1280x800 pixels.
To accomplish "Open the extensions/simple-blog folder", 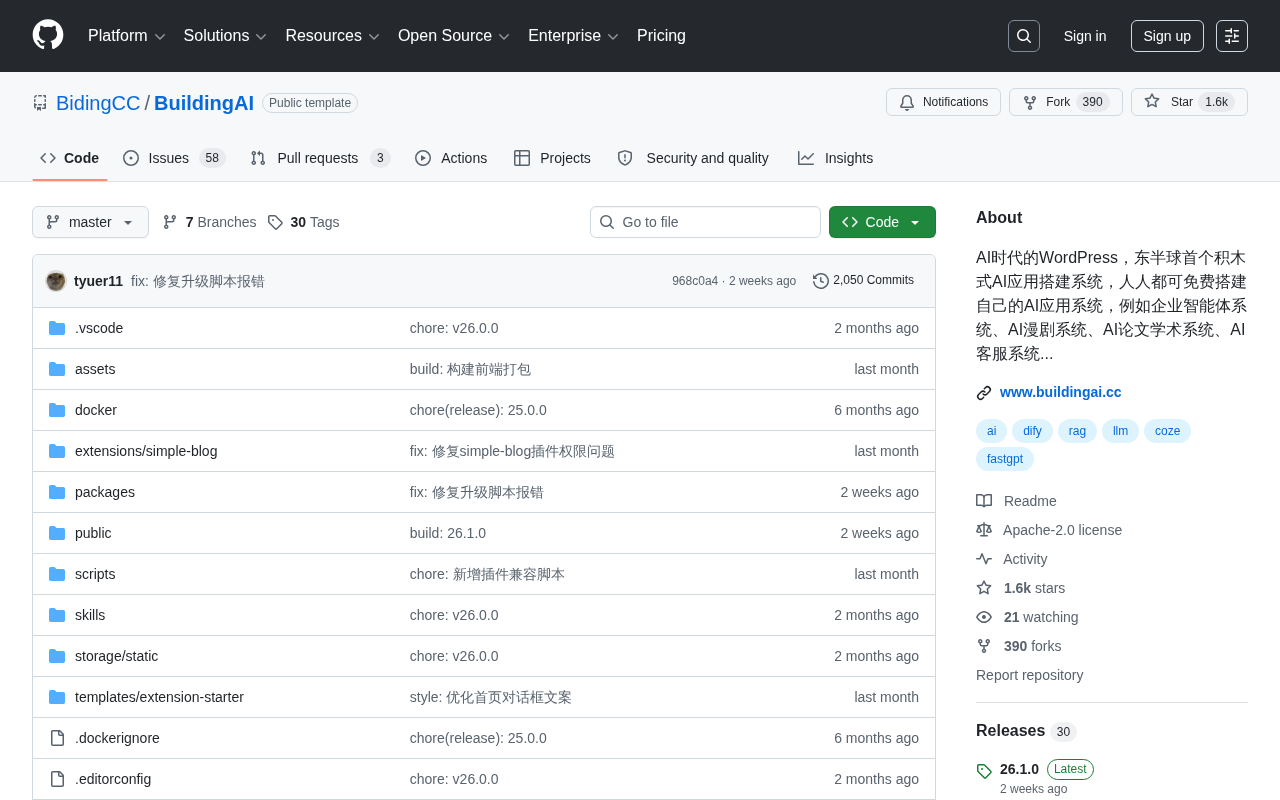I will (146, 451).
